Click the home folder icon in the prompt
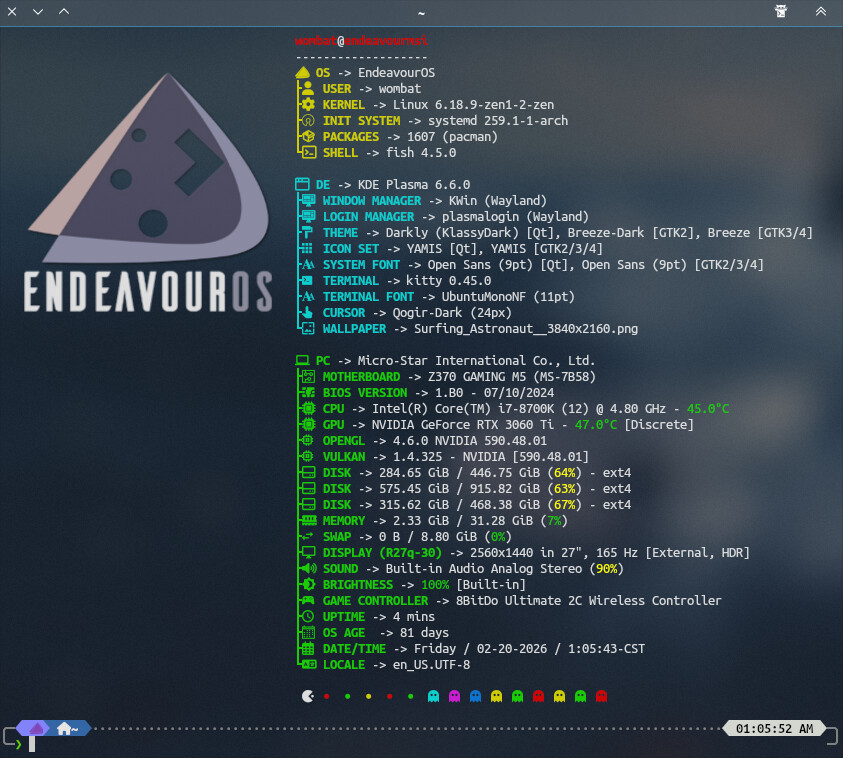The width and height of the screenshot is (843, 758). [65, 728]
